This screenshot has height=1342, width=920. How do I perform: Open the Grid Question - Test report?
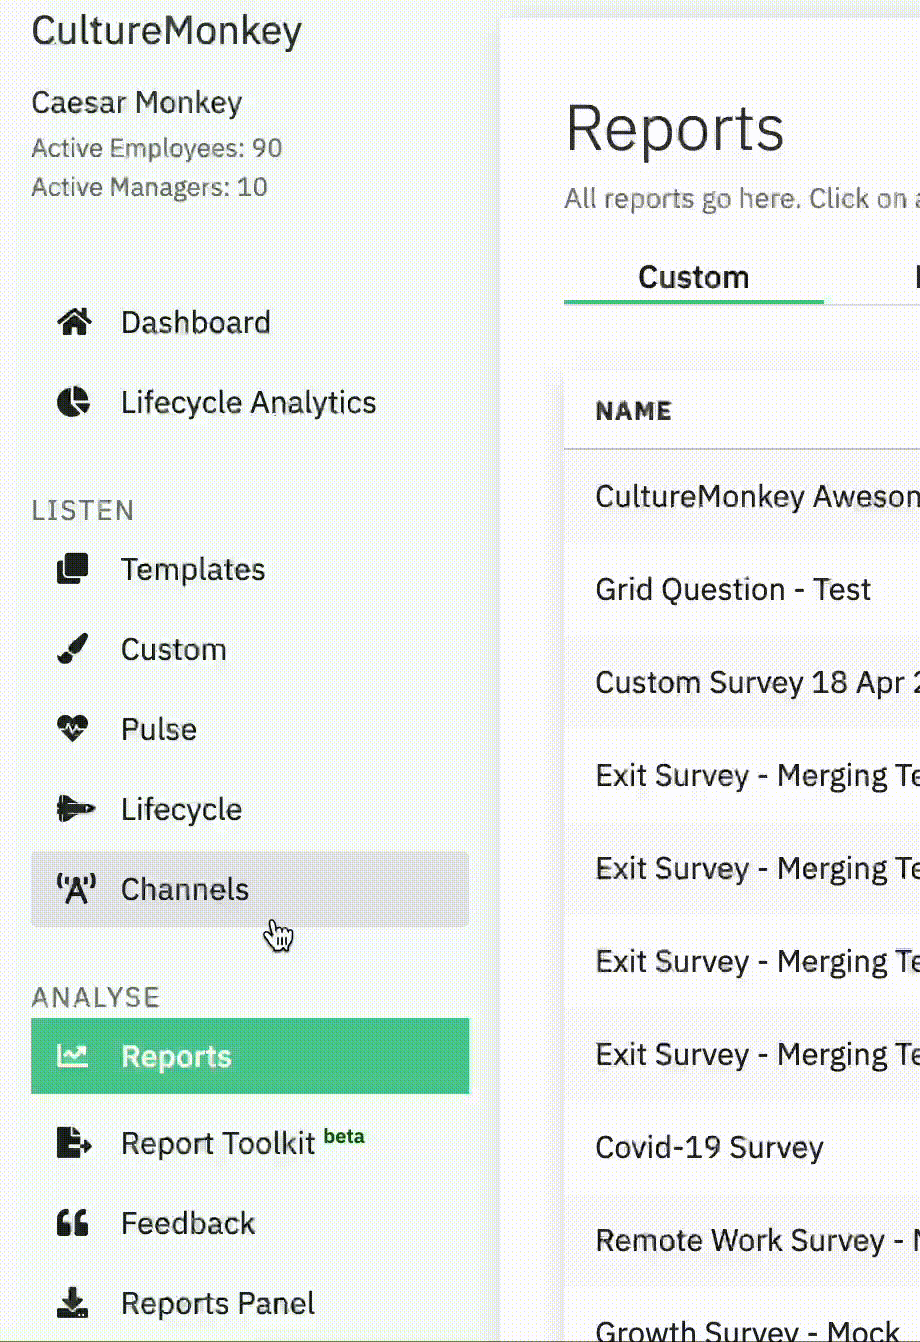pos(742,589)
